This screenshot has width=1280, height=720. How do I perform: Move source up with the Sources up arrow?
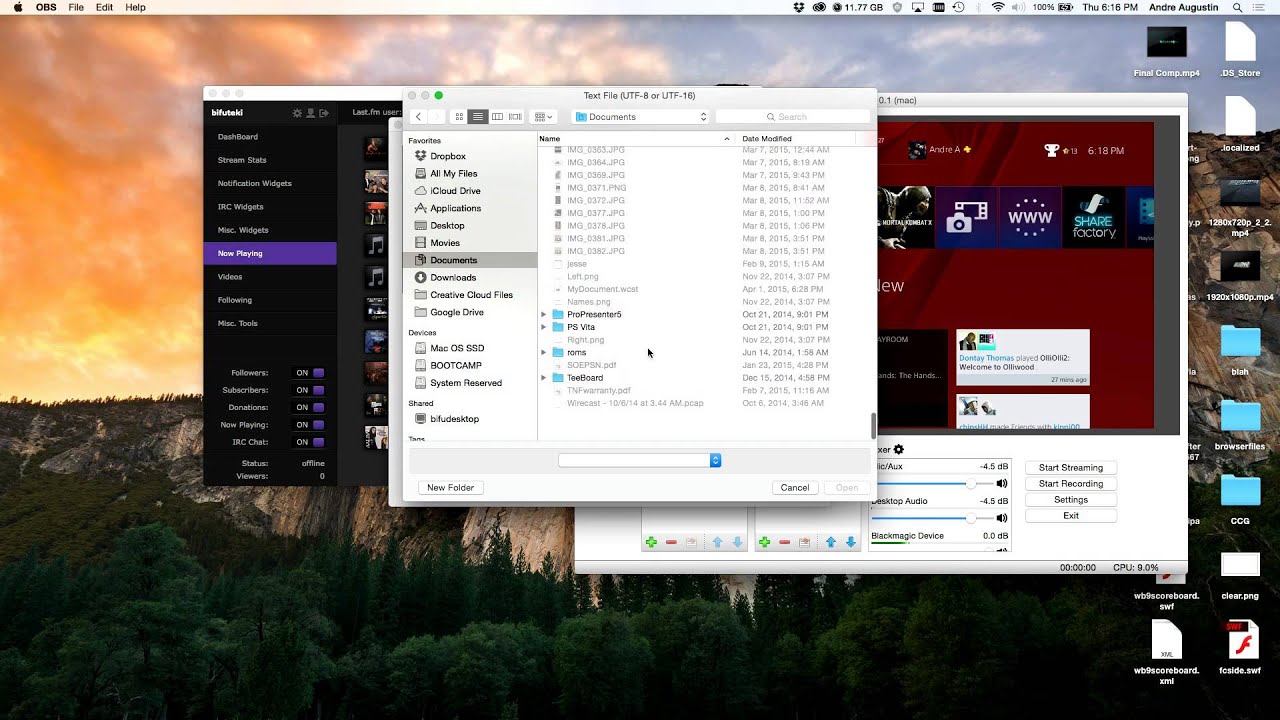[x=830, y=542]
